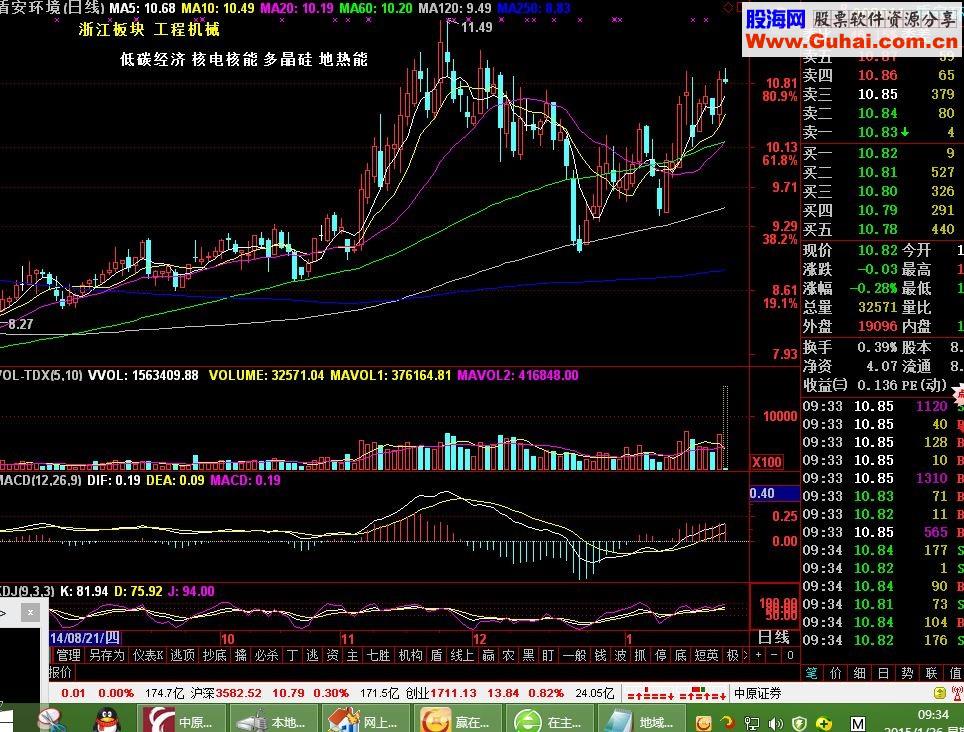This screenshot has width=964, height=732.
Task: Click the 现价 value 10.82
Action: (x=877, y=250)
